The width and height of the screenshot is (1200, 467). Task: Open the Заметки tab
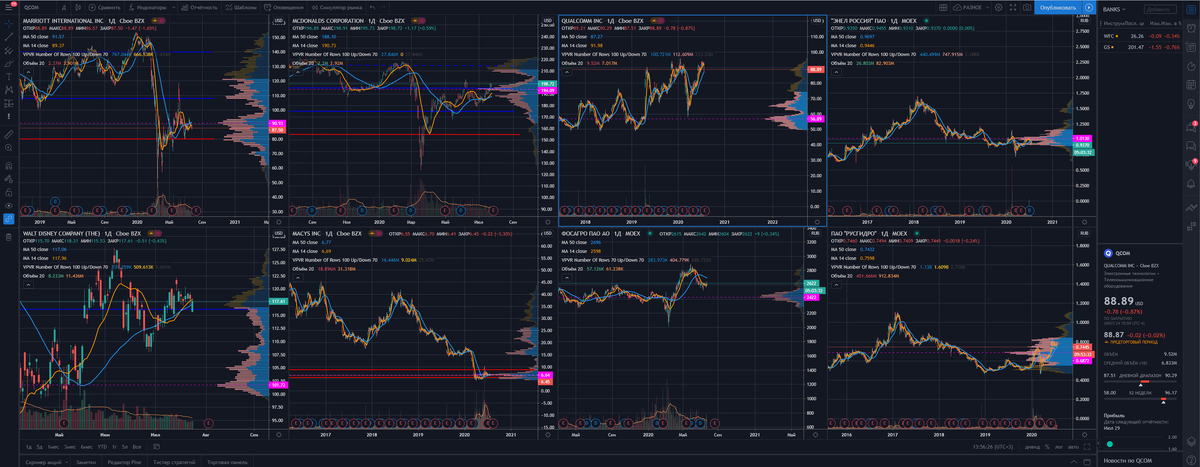click(86, 462)
